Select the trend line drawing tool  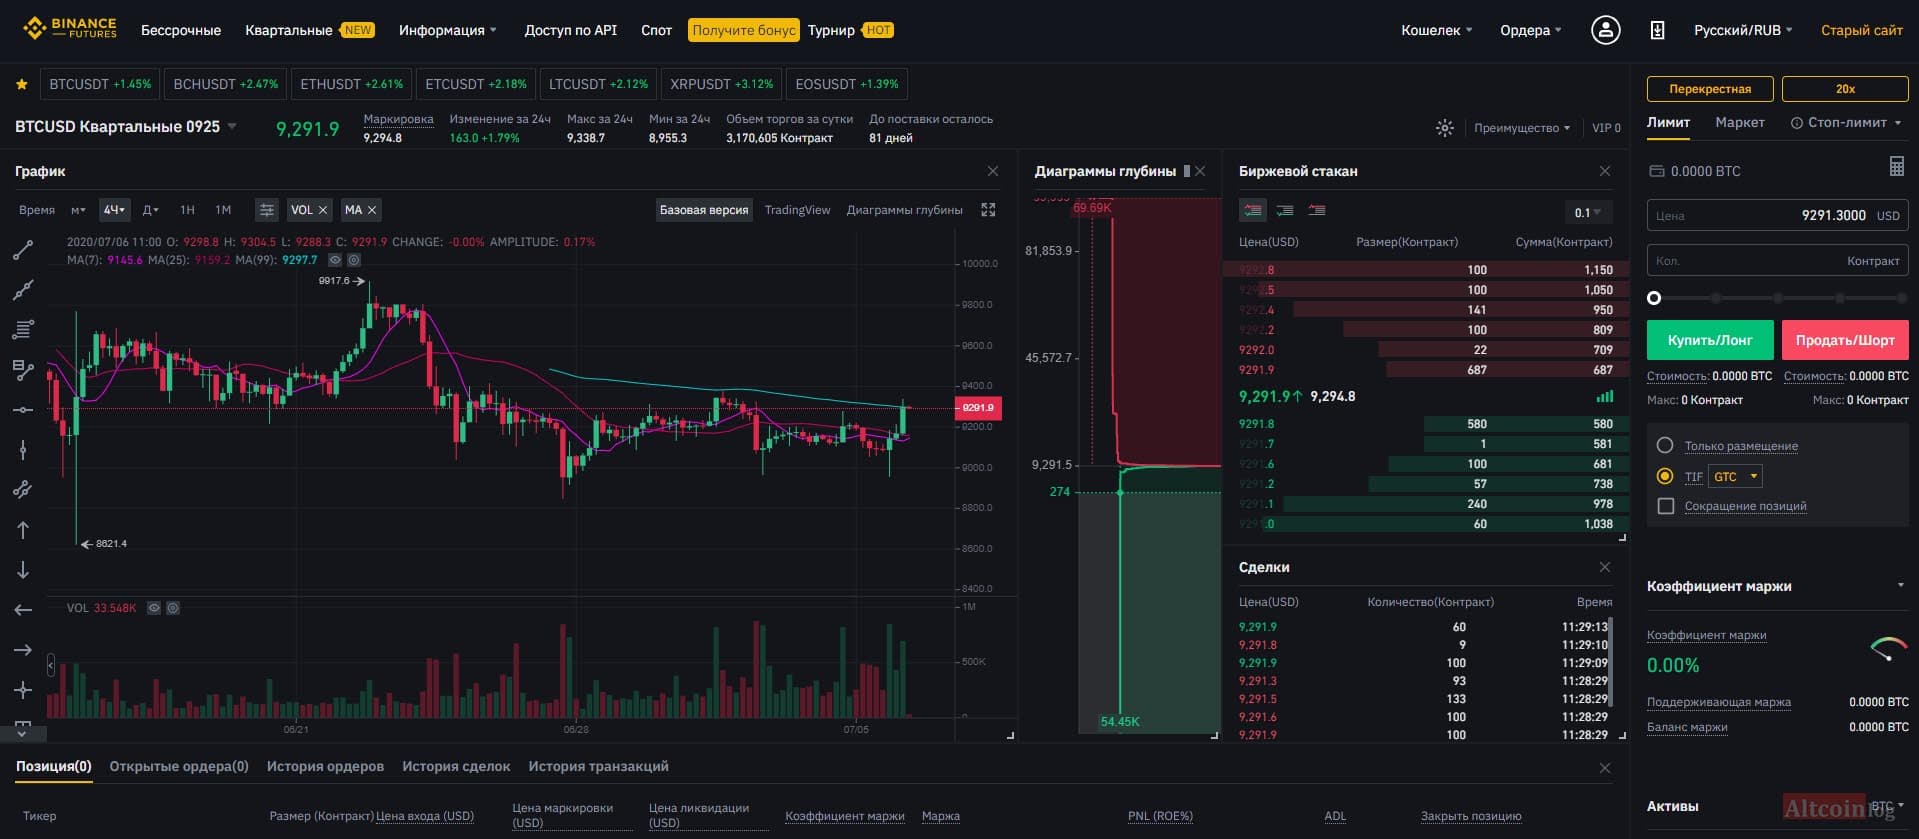(x=23, y=250)
